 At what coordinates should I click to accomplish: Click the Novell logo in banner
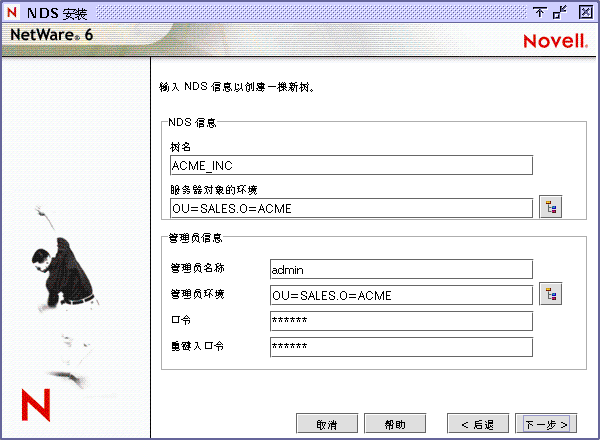(555, 41)
